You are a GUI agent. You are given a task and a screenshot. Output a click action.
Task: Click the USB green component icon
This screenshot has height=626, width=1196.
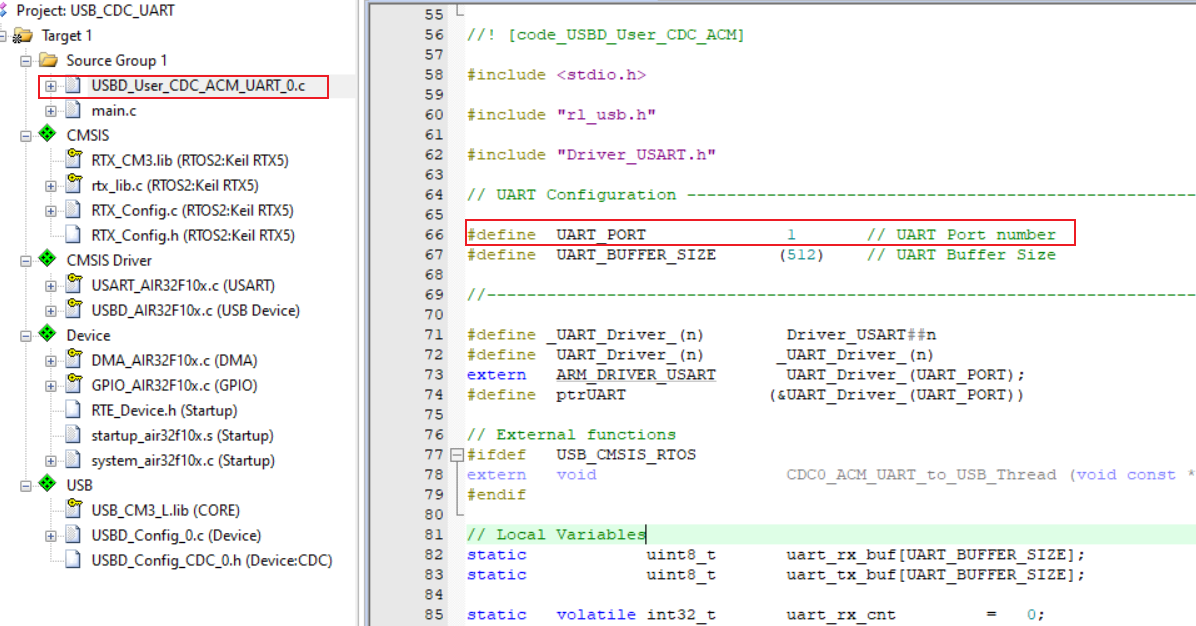point(48,484)
